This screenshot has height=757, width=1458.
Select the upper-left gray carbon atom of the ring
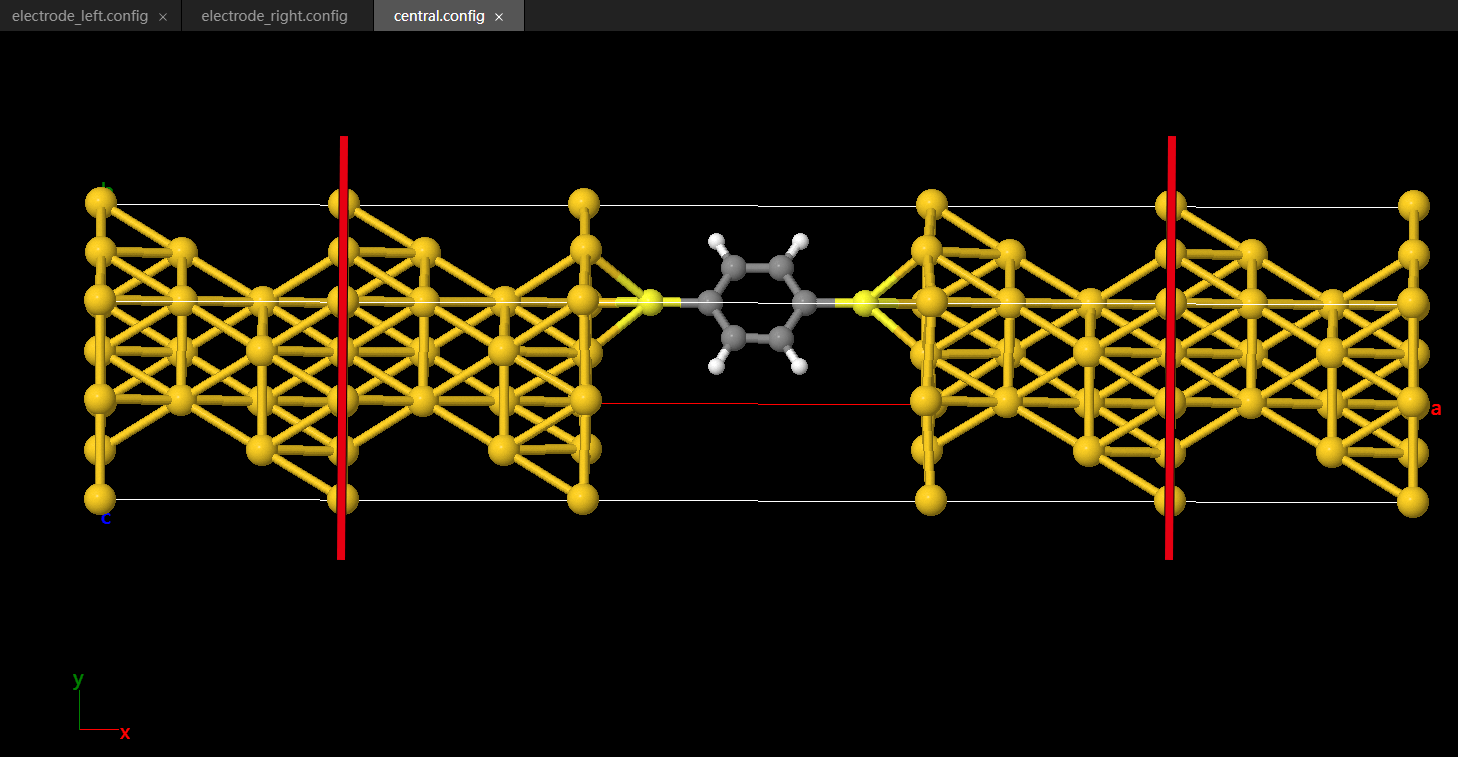coord(732,267)
